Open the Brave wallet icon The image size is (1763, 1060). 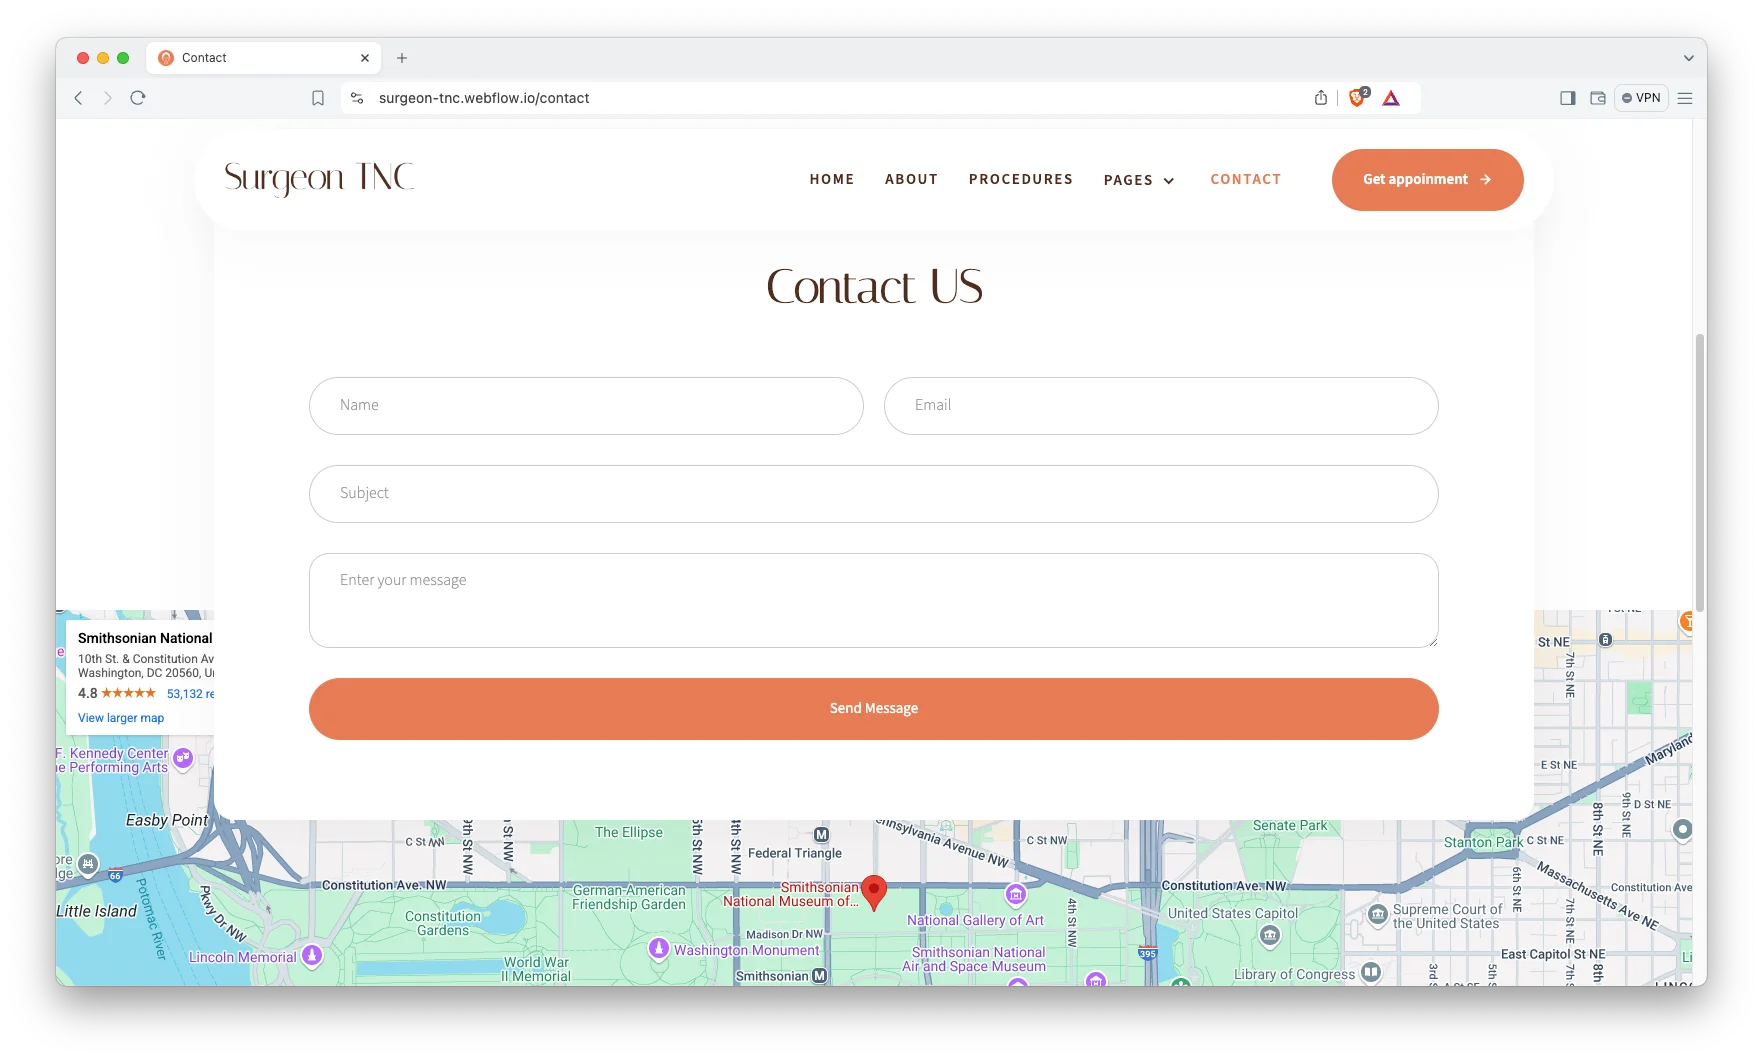point(1597,98)
